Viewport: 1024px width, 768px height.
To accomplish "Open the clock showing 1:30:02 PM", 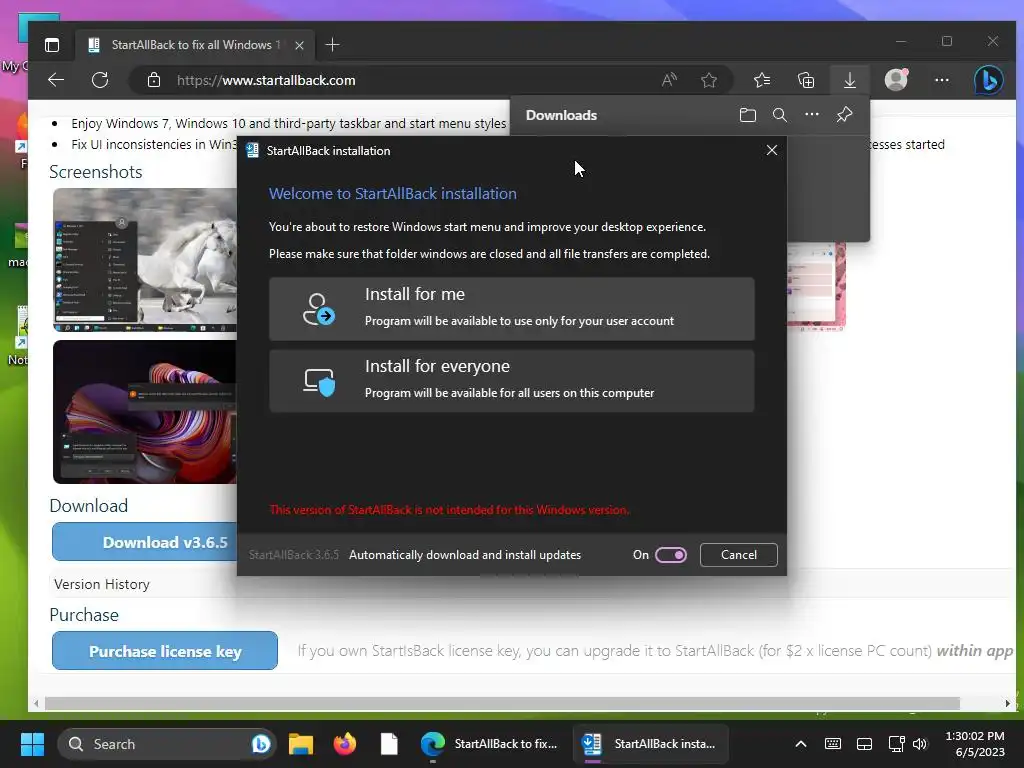I will (x=976, y=744).
